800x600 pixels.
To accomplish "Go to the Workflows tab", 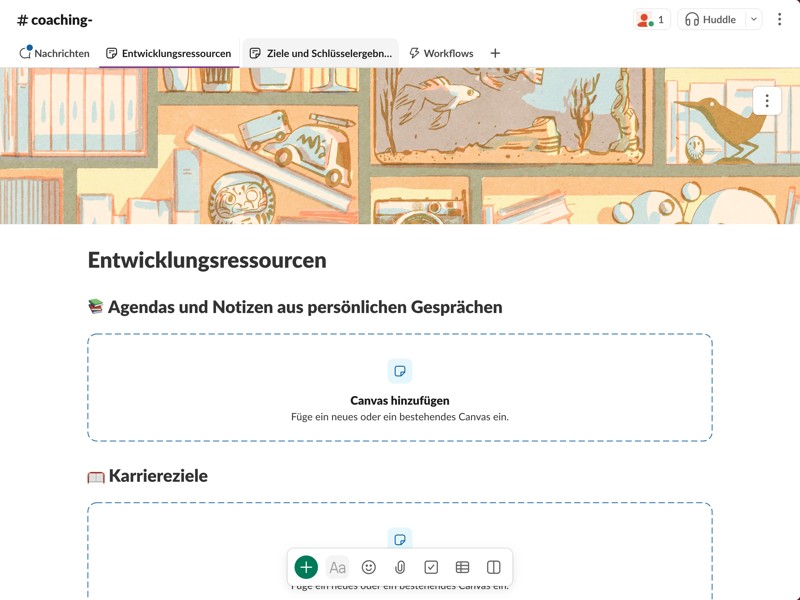I will 441,53.
